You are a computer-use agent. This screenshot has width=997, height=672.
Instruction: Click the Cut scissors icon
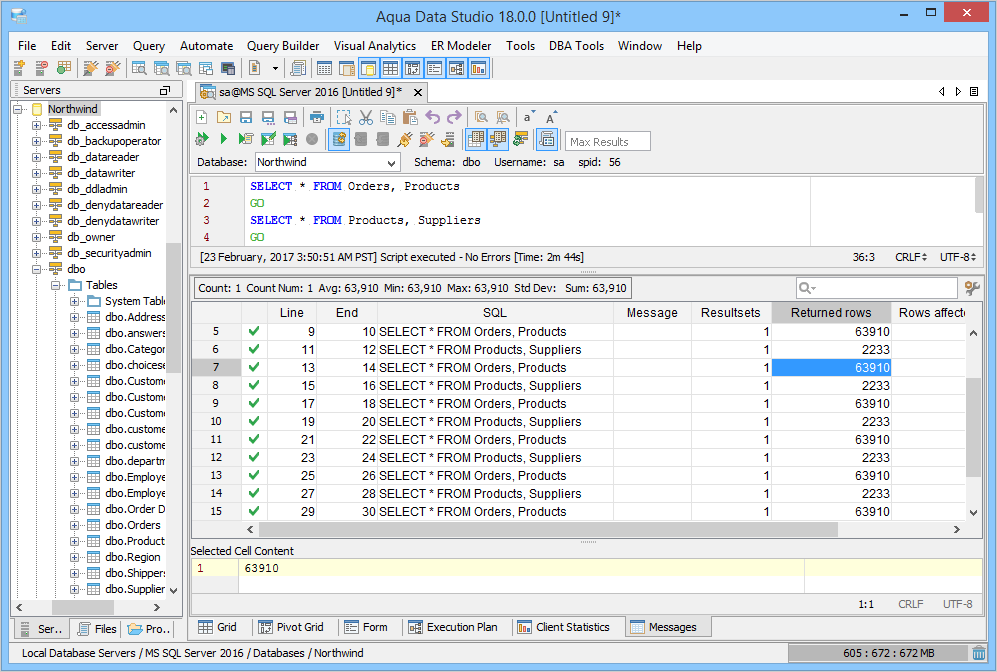tap(366, 117)
